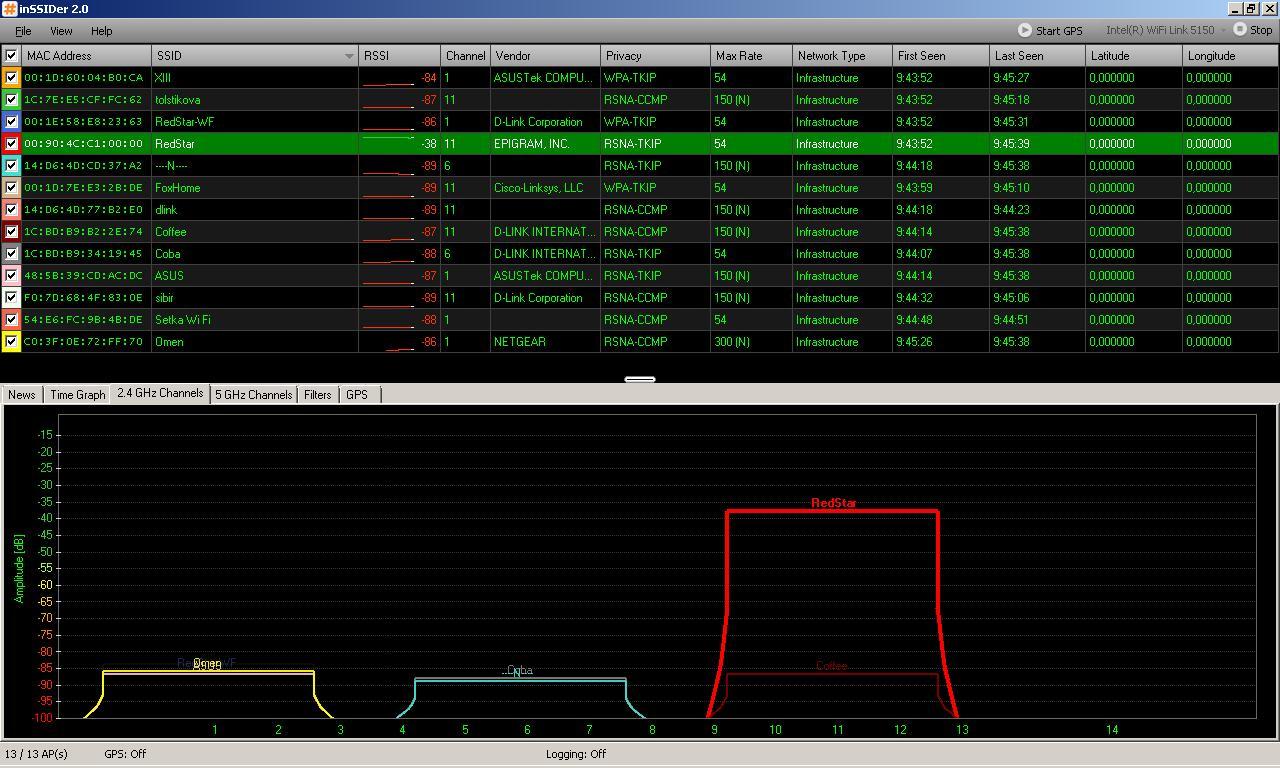The width and height of the screenshot is (1280, 768).
Task: Open the Filters tab
Action: (317, 395)
